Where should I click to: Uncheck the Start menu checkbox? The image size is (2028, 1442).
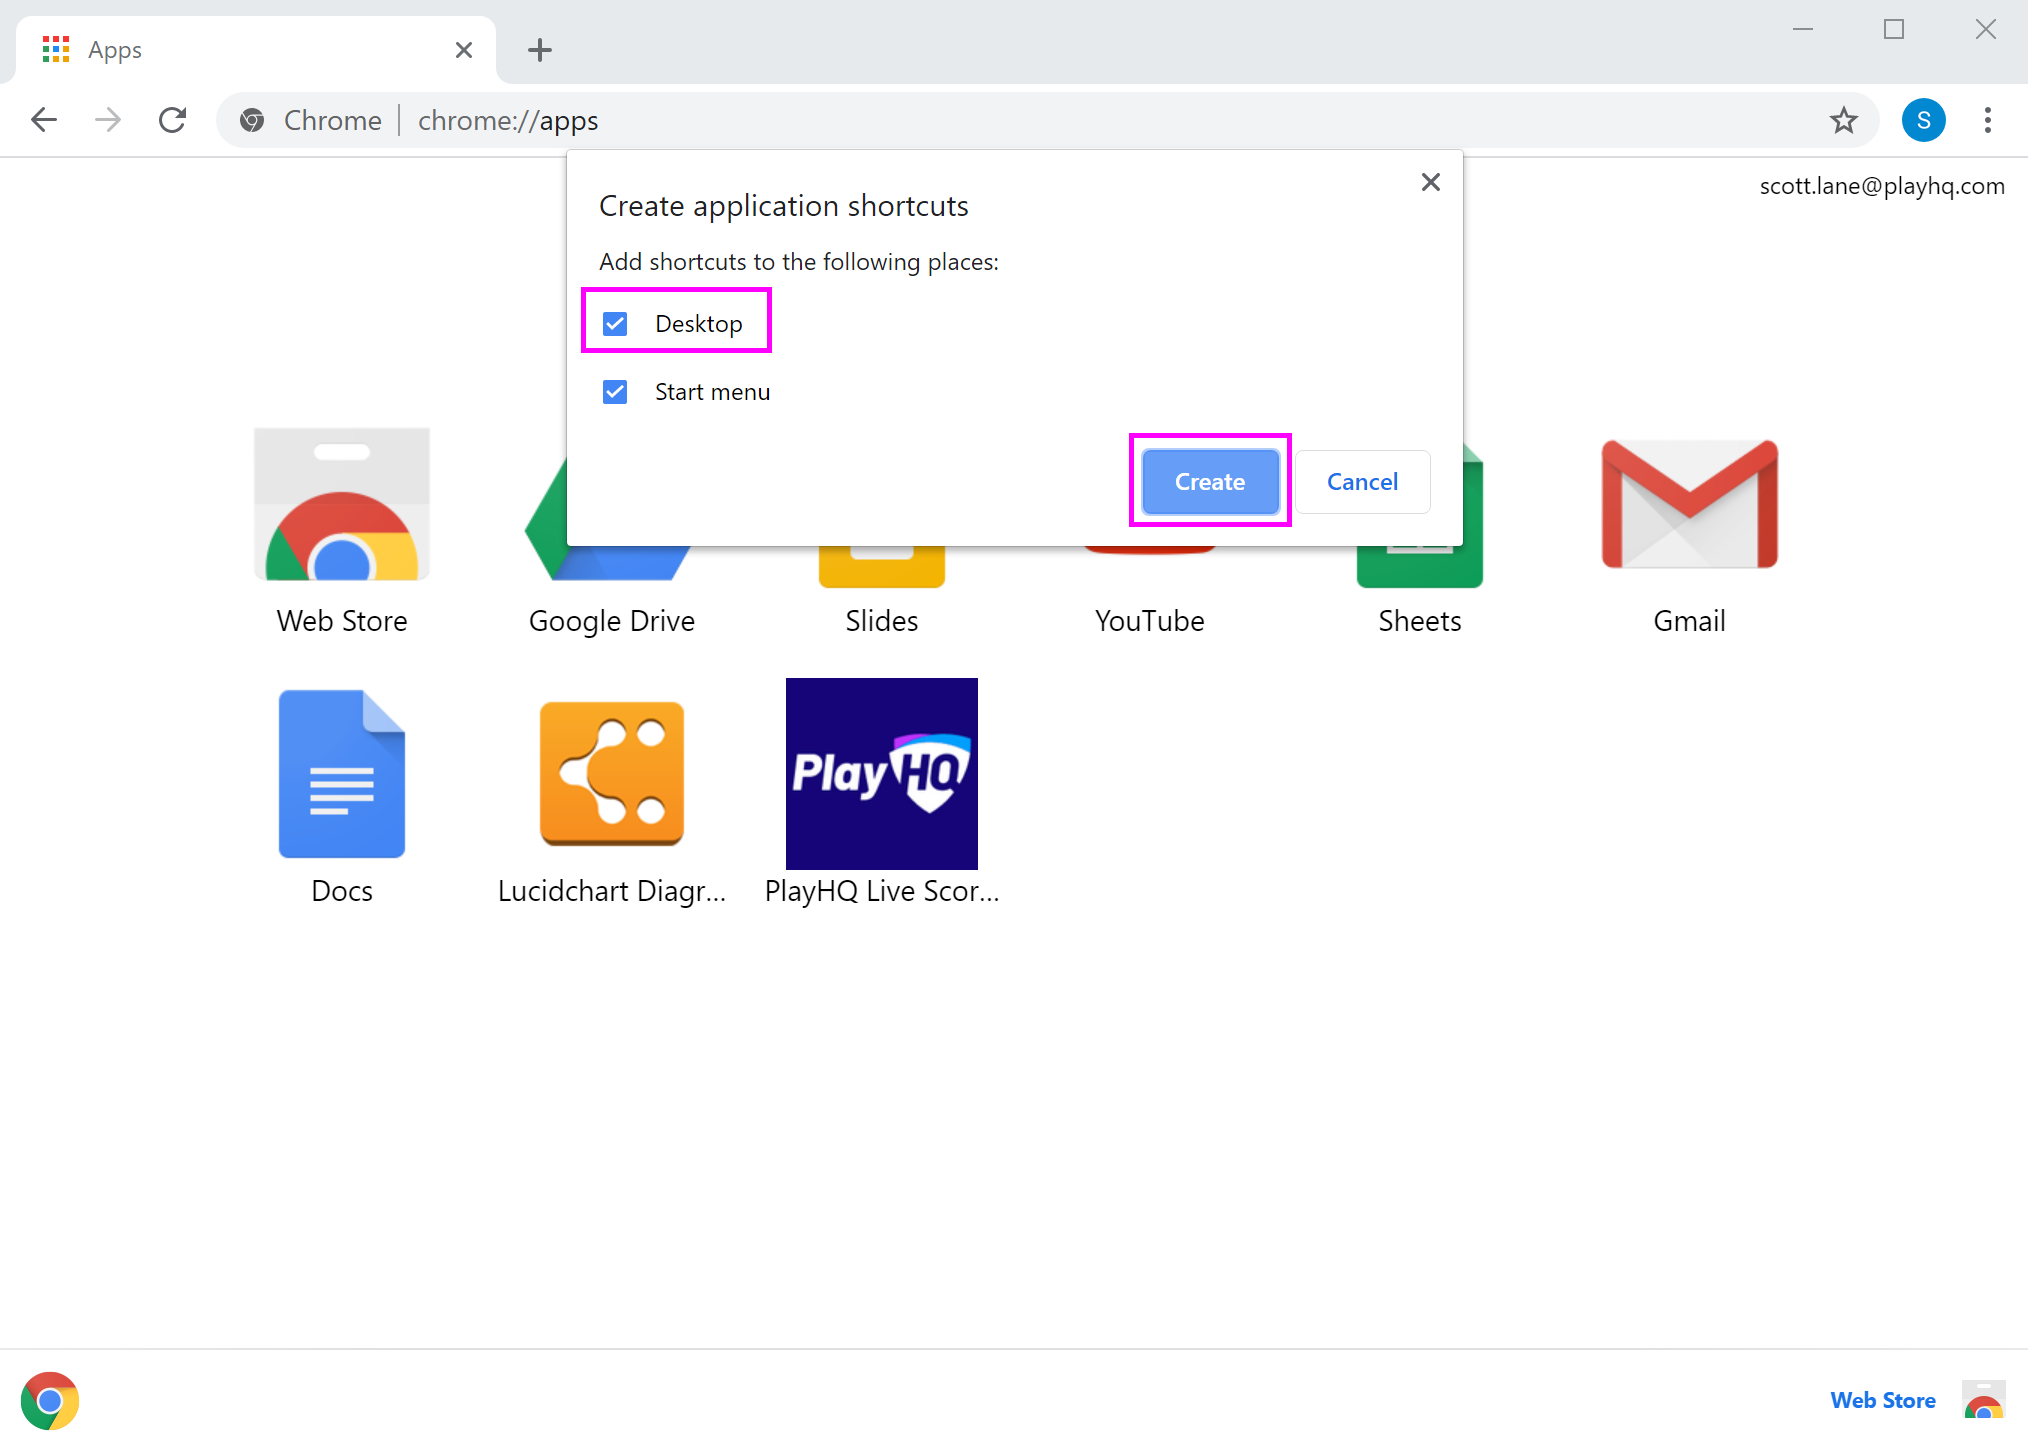pos(615,392)
